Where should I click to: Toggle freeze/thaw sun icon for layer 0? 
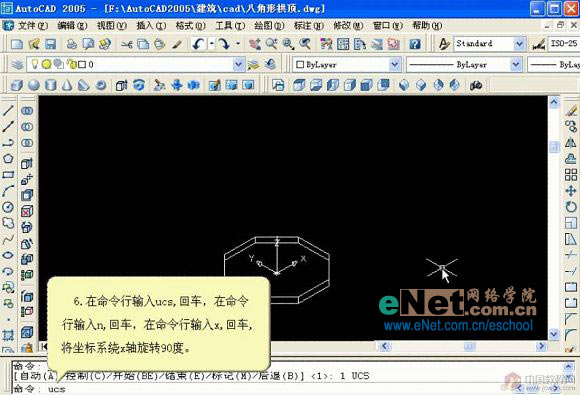point(46,64)
